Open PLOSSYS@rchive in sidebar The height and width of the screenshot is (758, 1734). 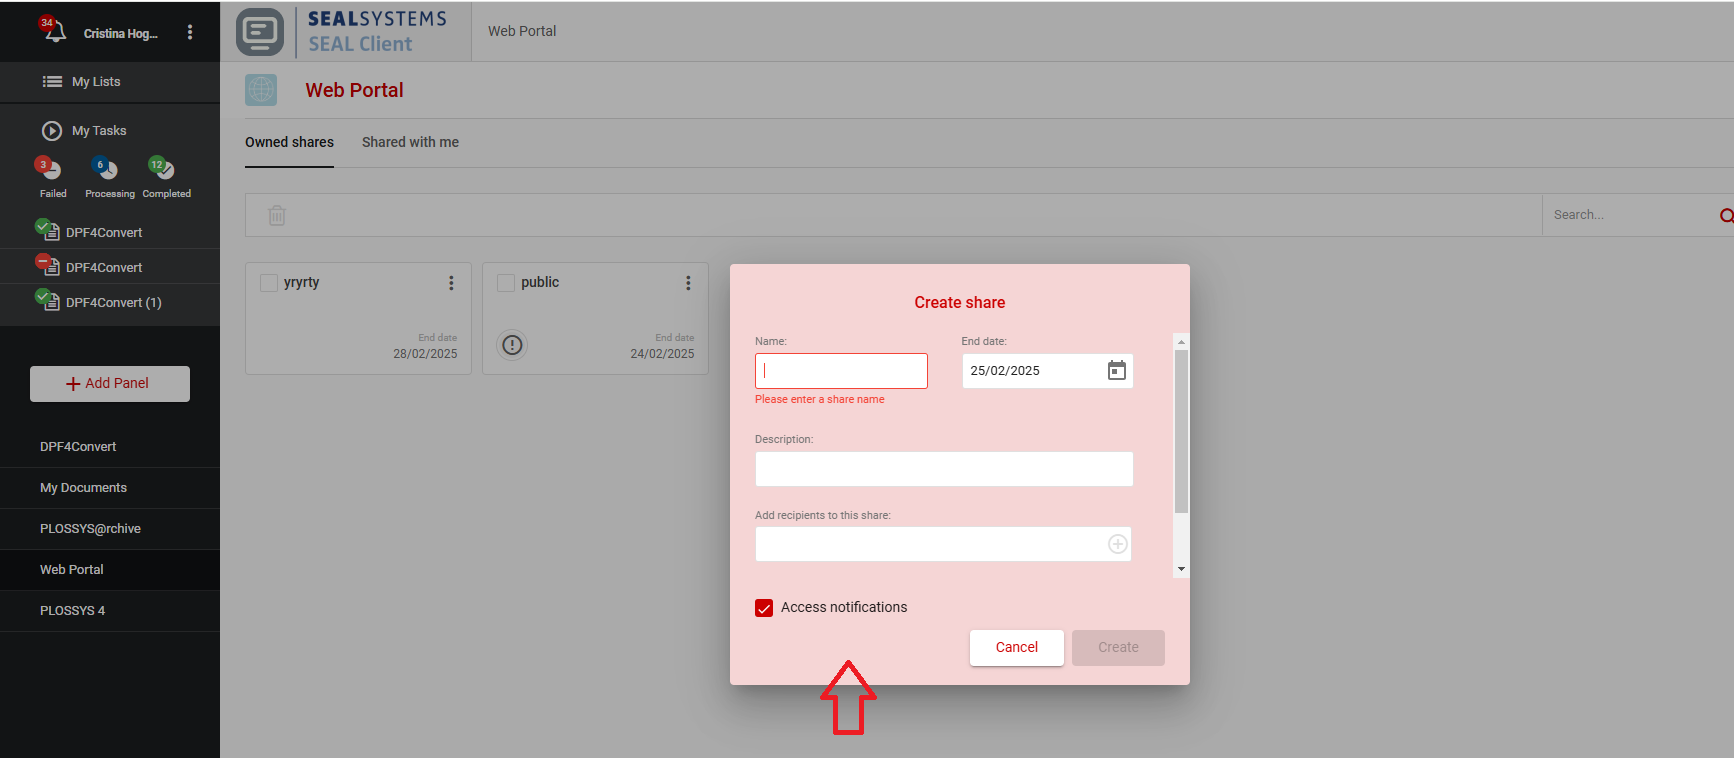(x=90, y=529)
